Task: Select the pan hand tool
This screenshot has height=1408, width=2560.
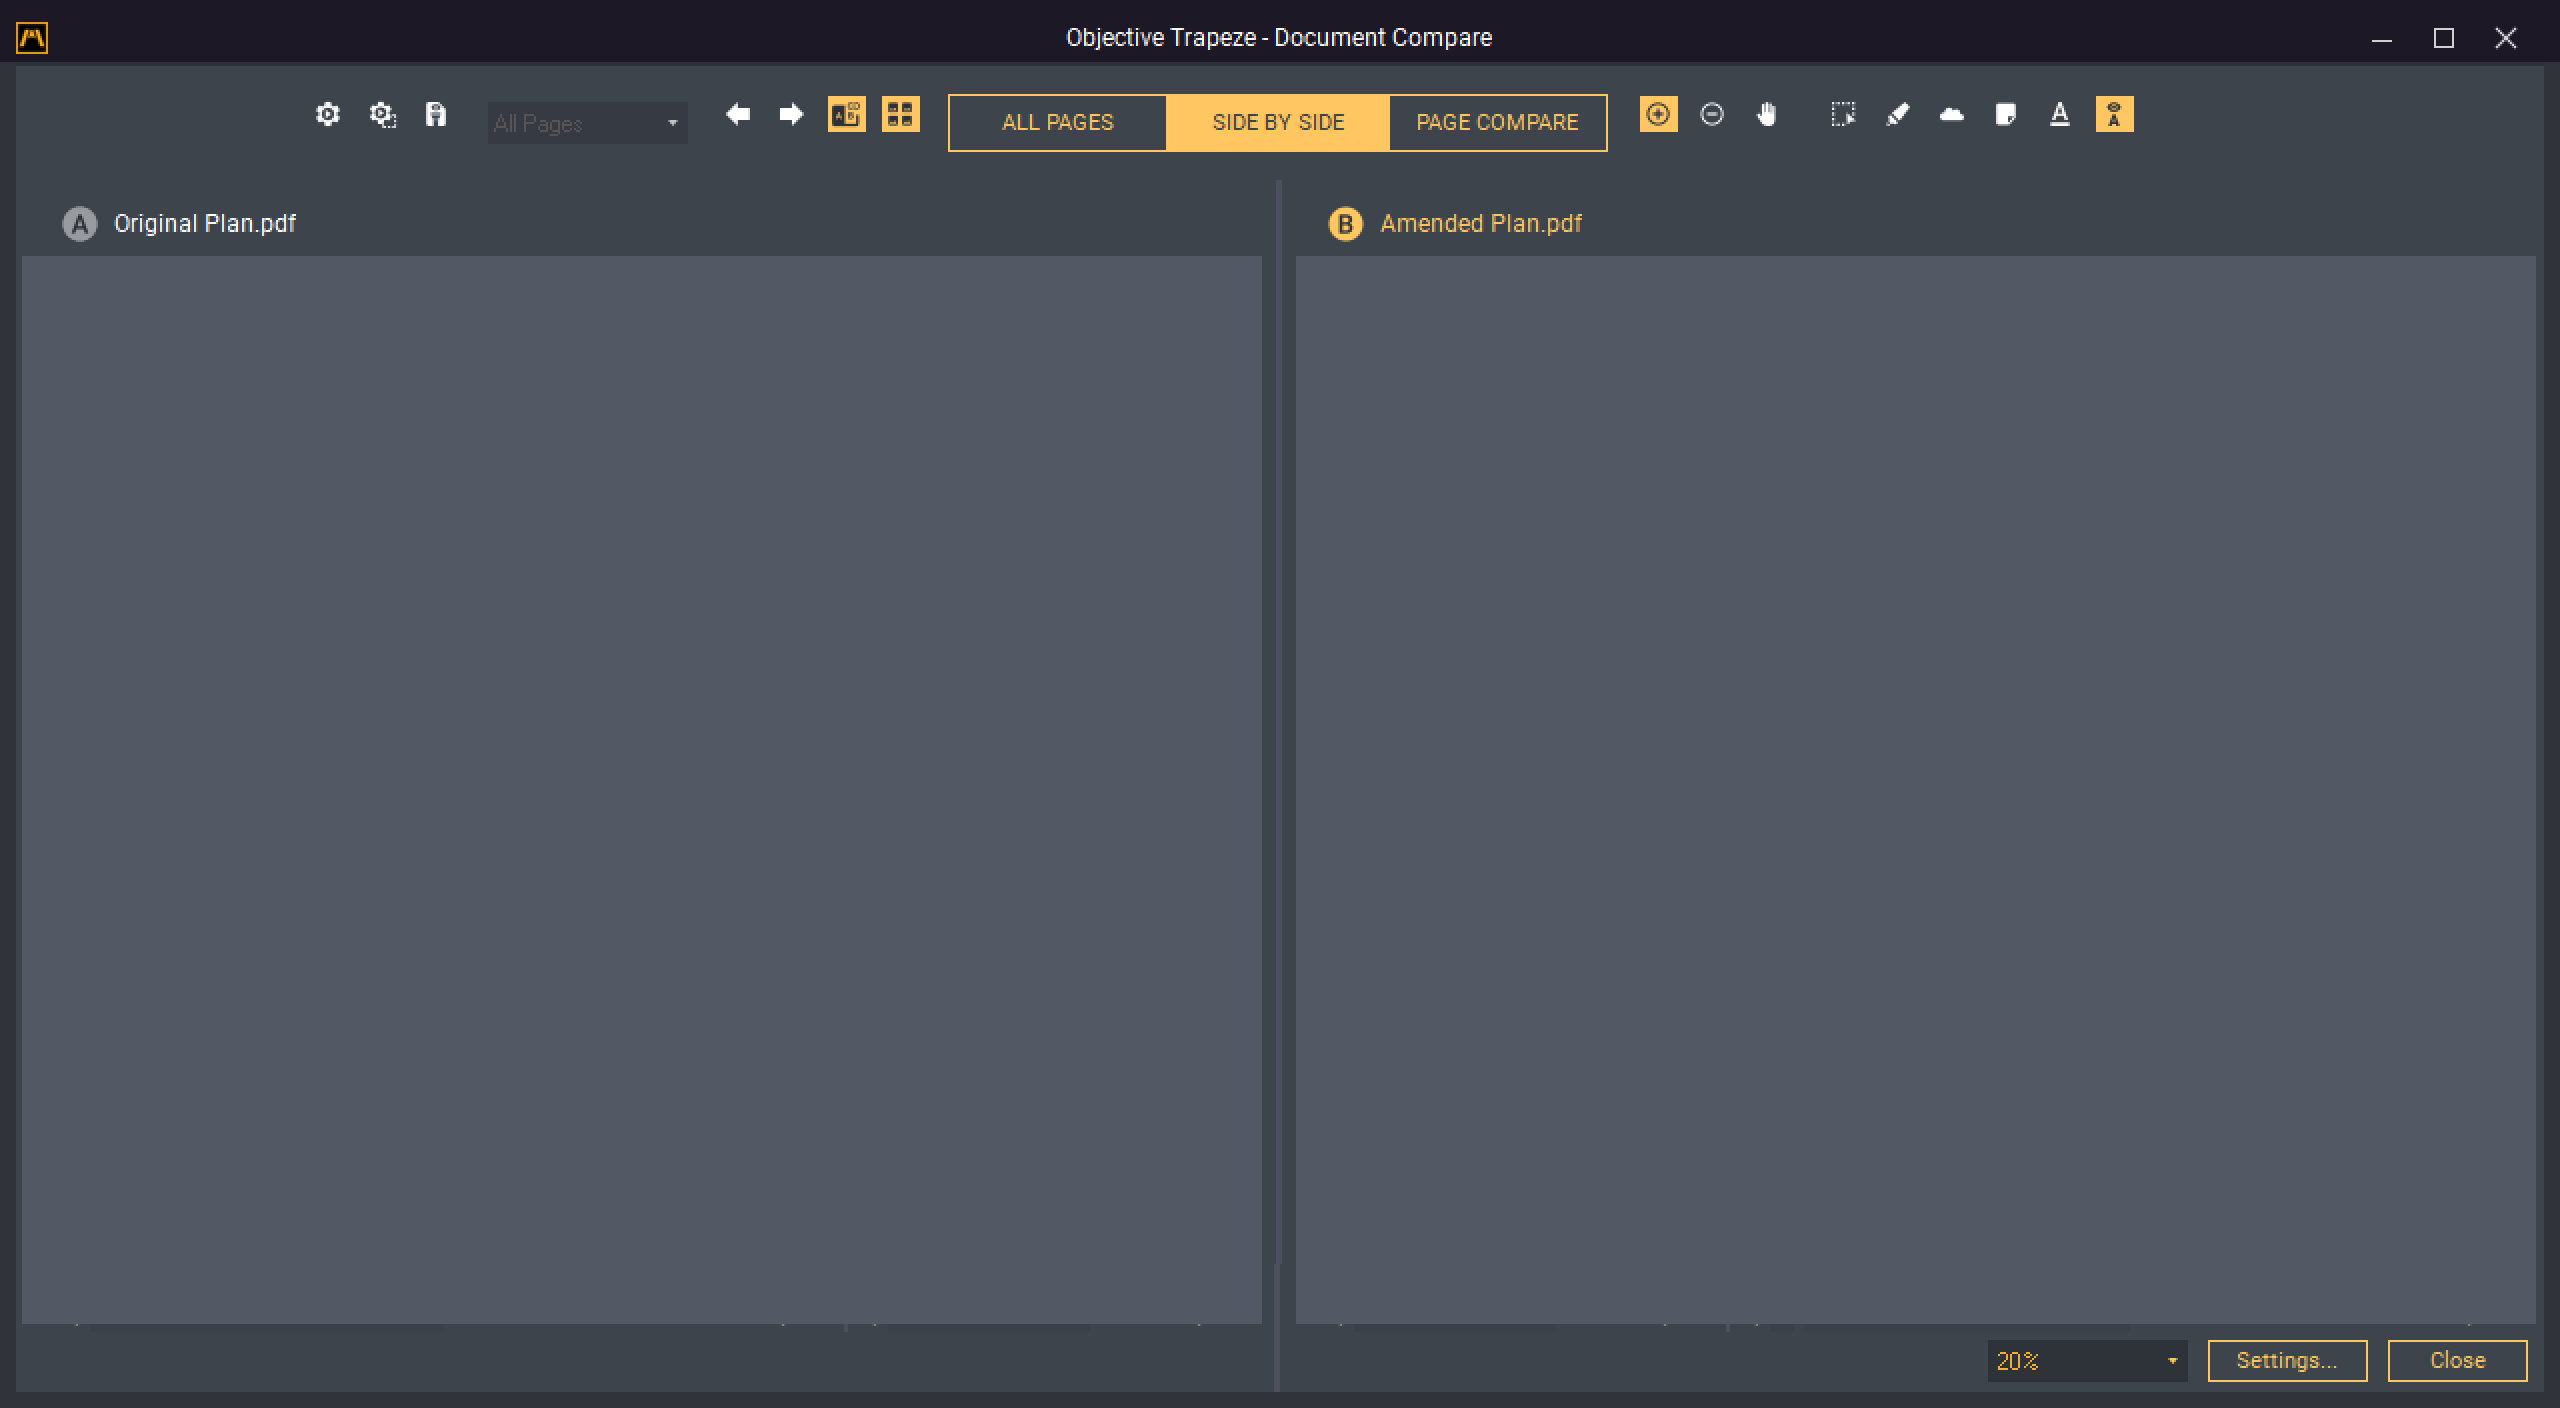Action: pos(1767,115)
